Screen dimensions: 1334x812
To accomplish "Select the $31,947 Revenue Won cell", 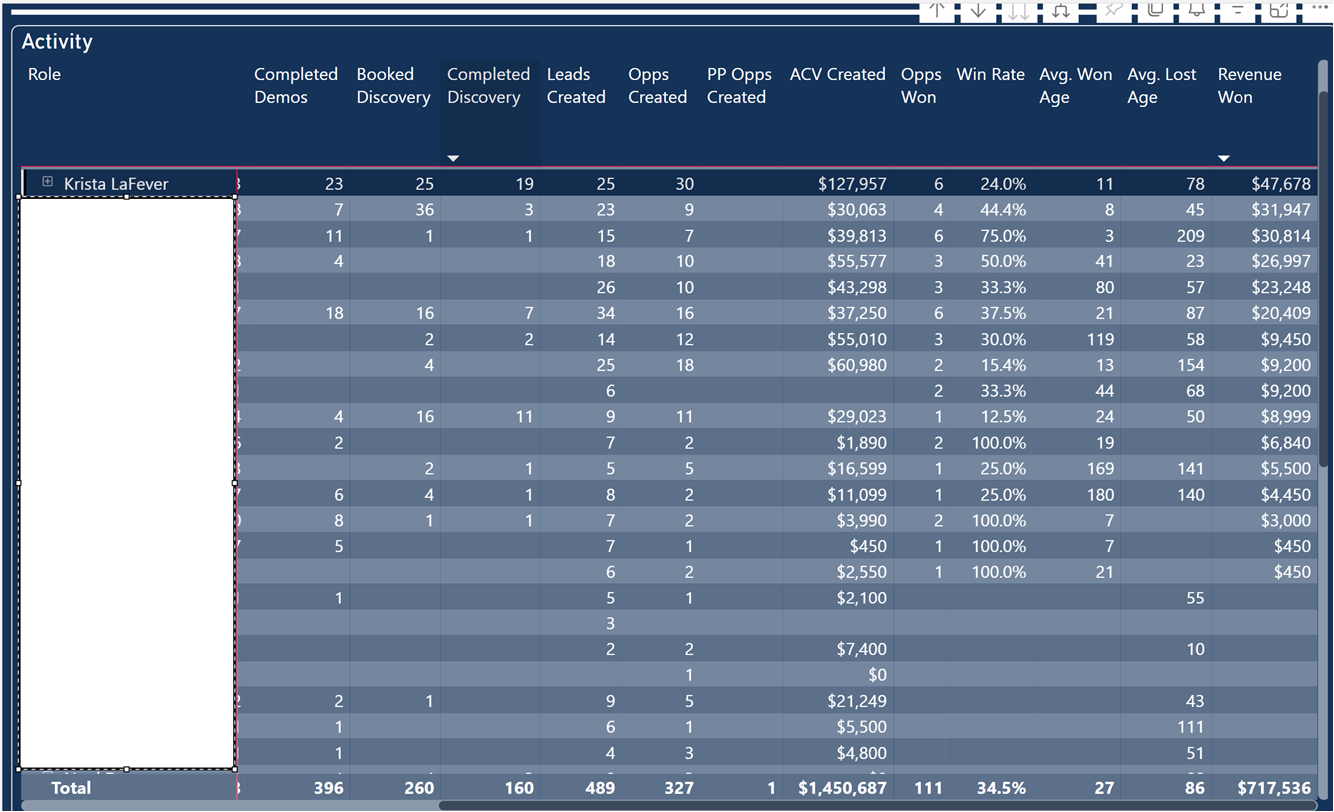I will [1281, 210].
